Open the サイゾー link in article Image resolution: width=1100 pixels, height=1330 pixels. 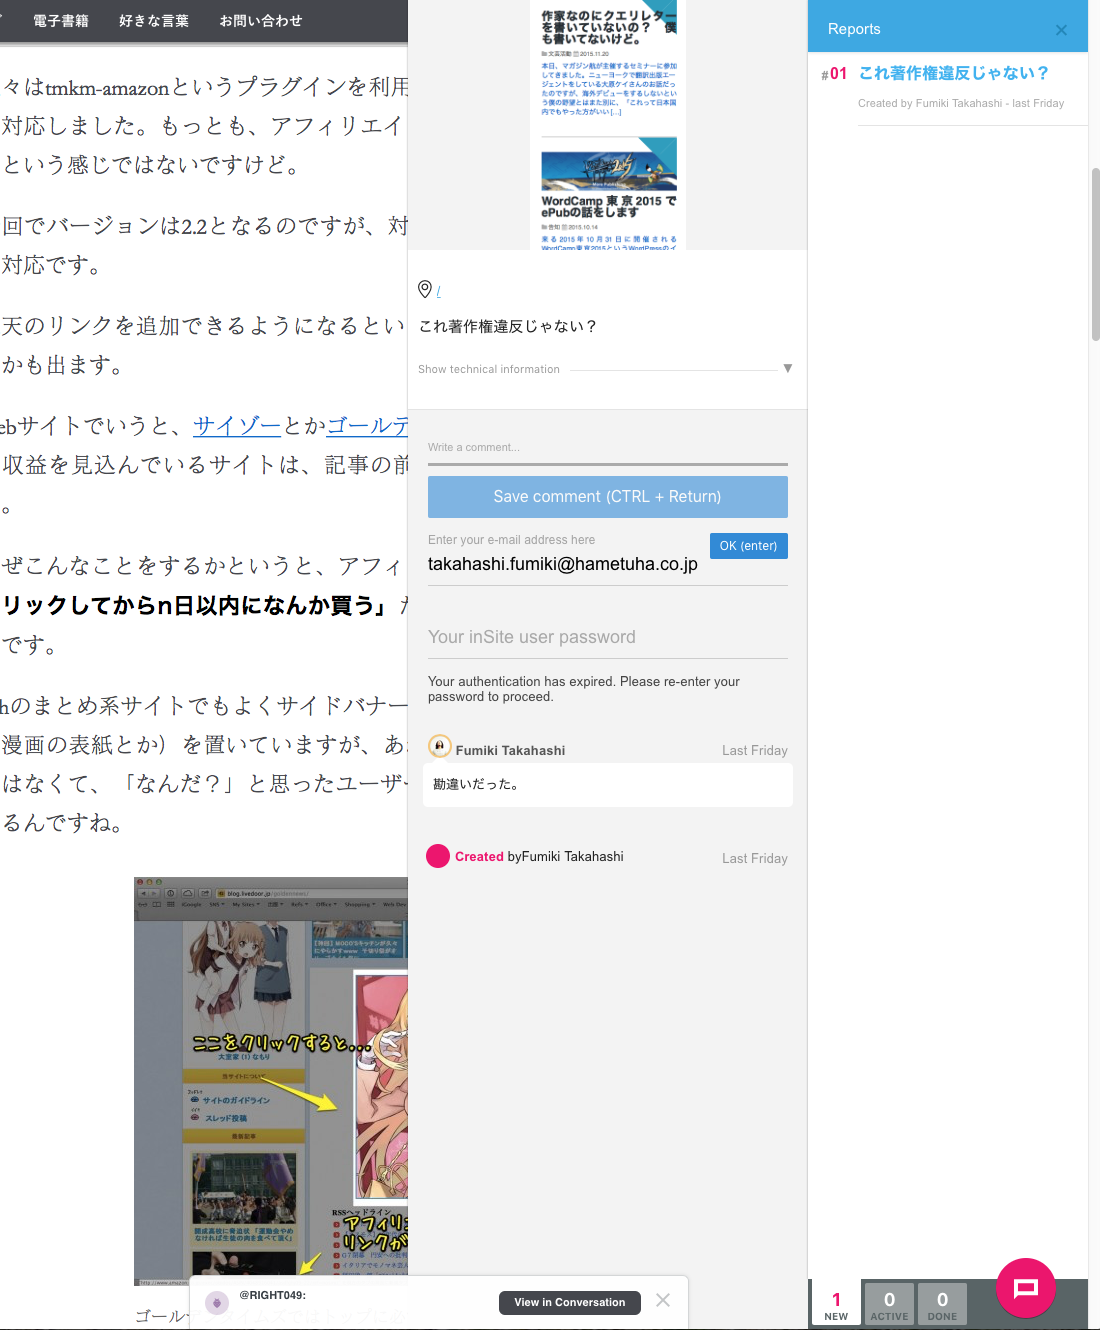[237, 426]
